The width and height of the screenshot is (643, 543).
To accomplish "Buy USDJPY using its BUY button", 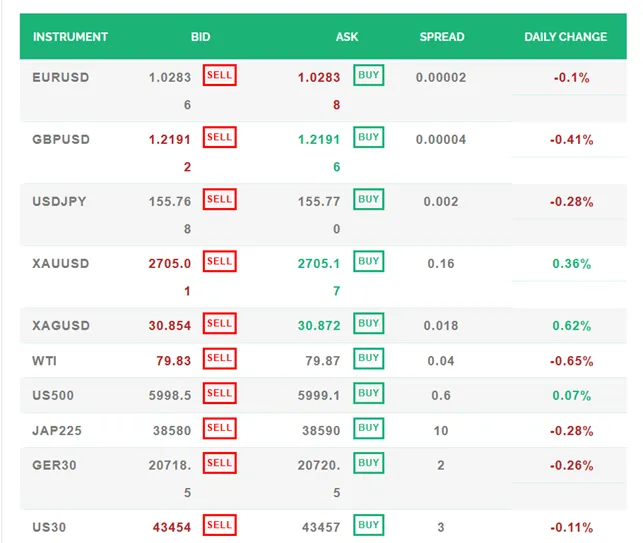I will coord(368,199).
